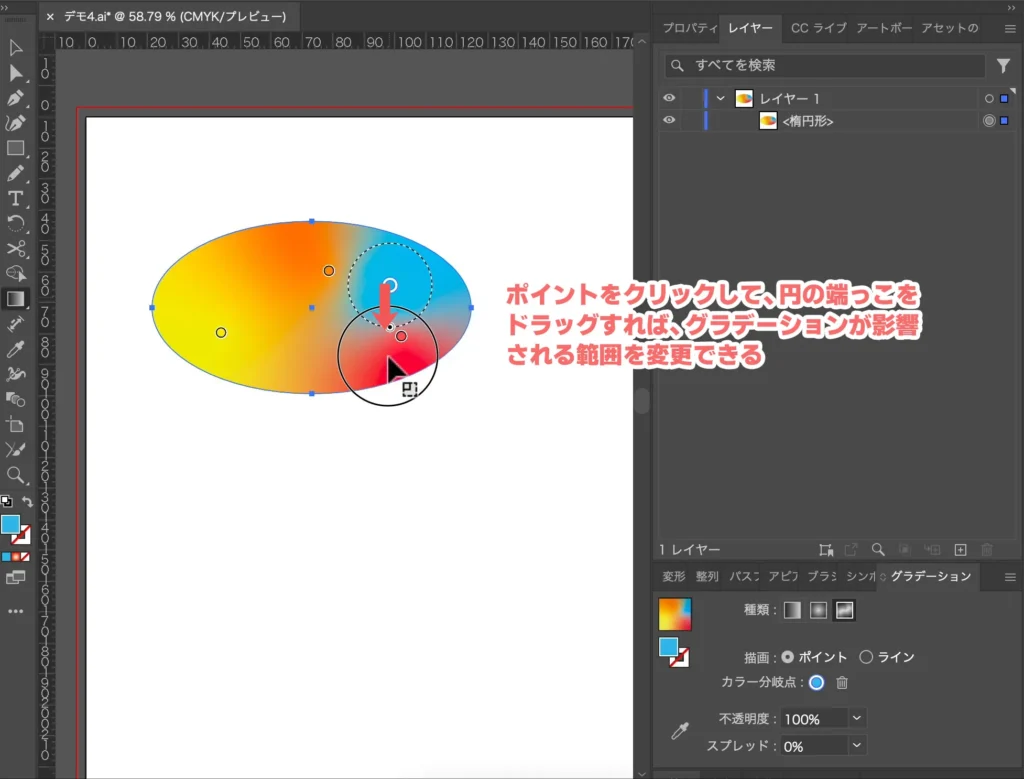Hide レイヤー 1 with its eye toggle

670,98
